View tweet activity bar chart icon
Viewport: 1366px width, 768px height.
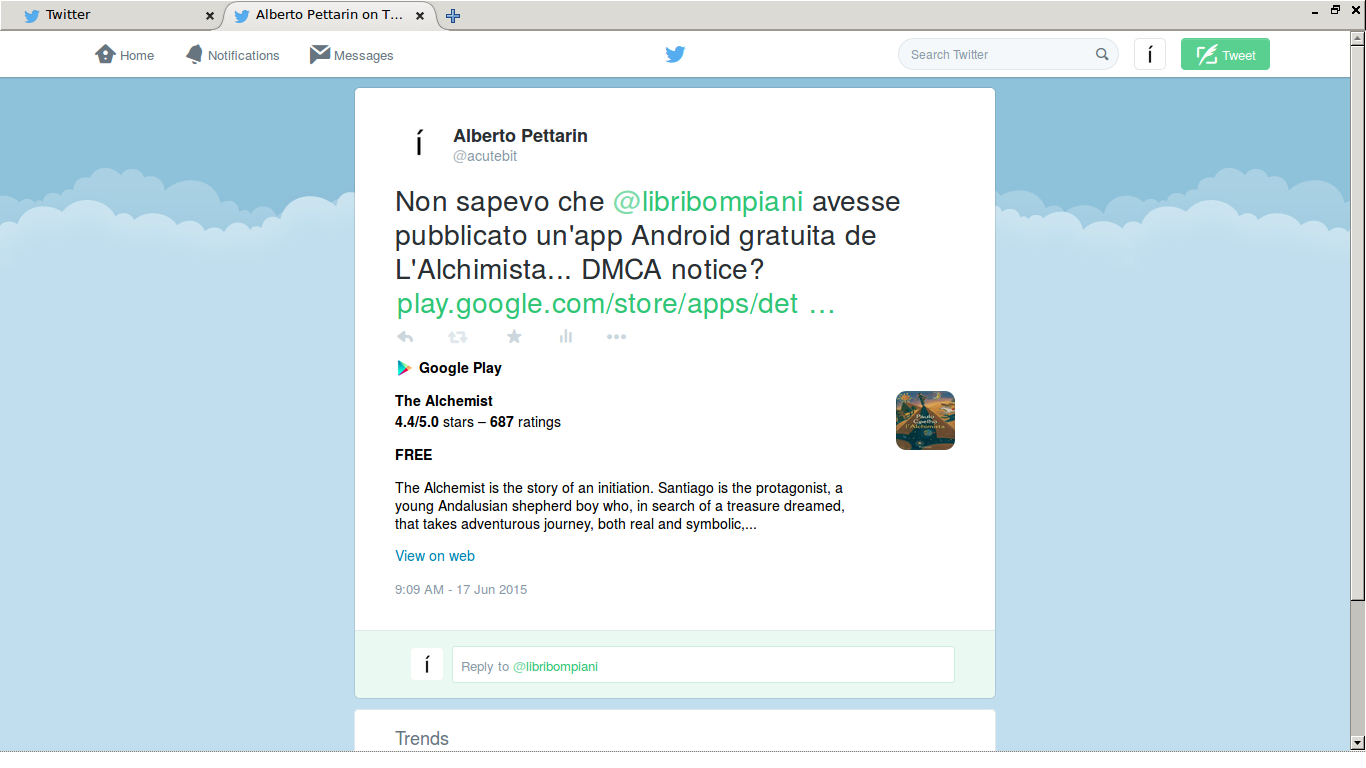pyautogui.click(x=566, y=337)
